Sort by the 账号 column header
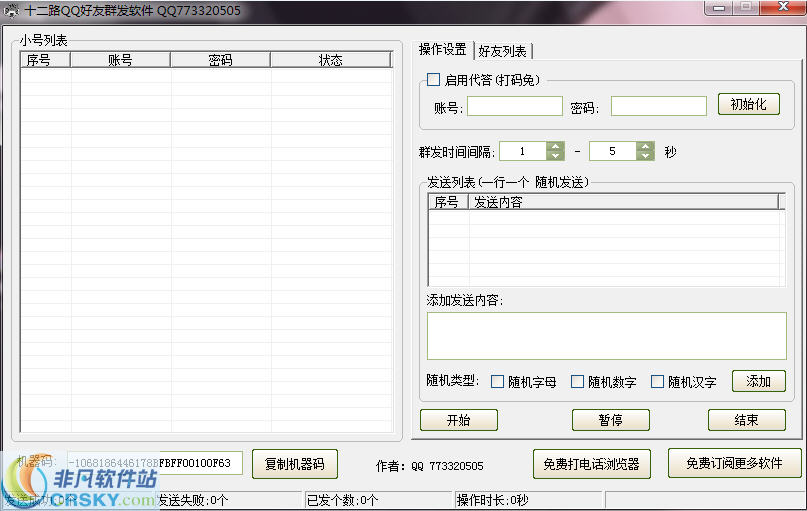The image size is (807, 511). 120,60
